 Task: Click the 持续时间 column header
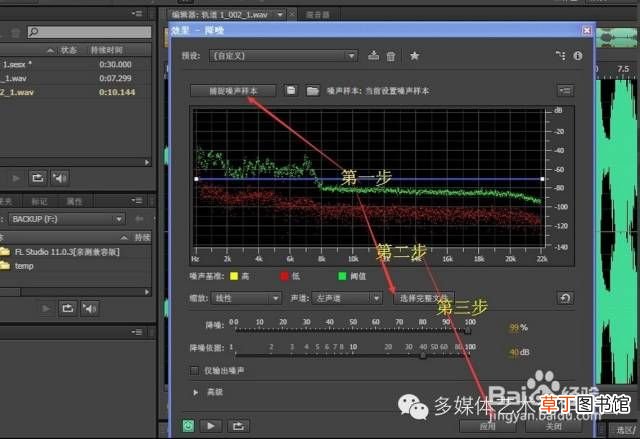(107, 50)
